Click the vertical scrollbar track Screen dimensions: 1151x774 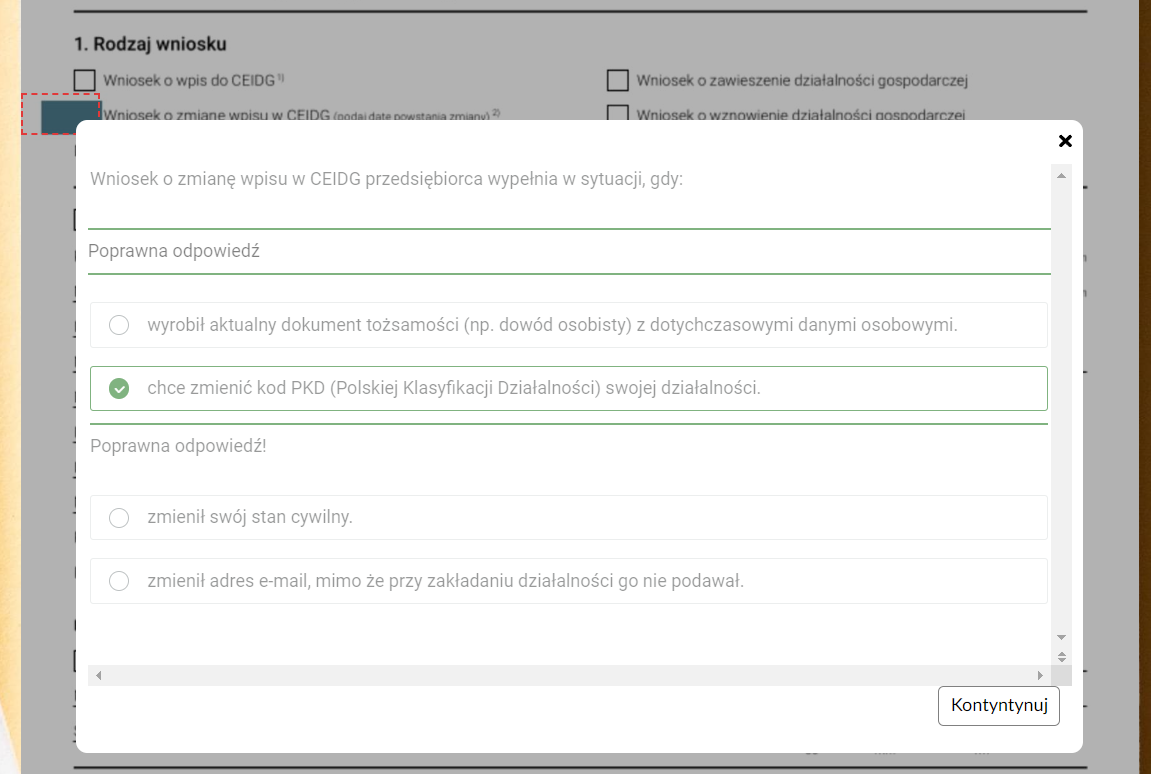[x=1062, y=400]
